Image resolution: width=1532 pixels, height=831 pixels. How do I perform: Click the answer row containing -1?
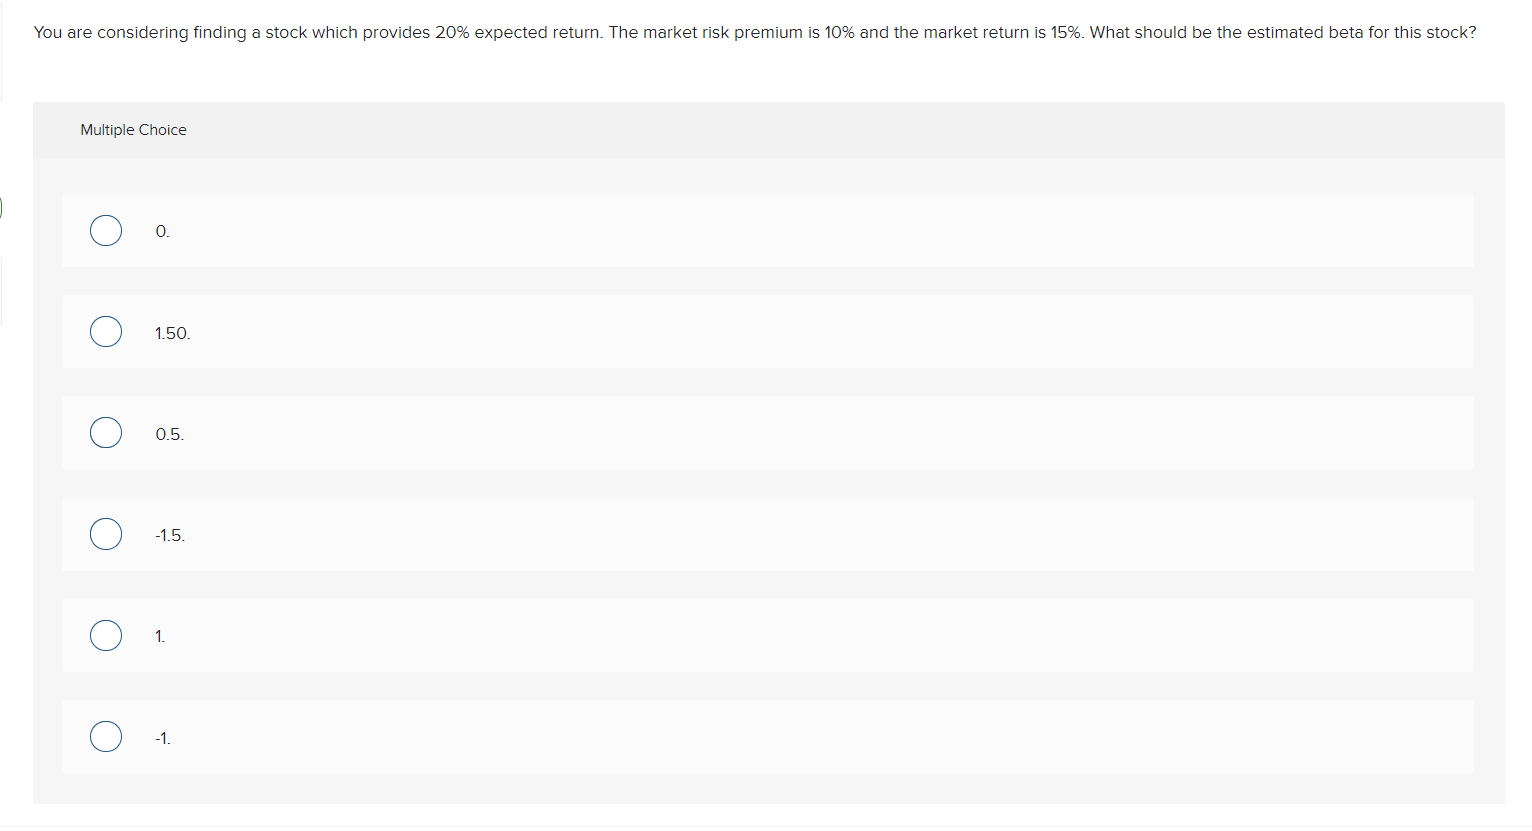click(x=700, y=736)
